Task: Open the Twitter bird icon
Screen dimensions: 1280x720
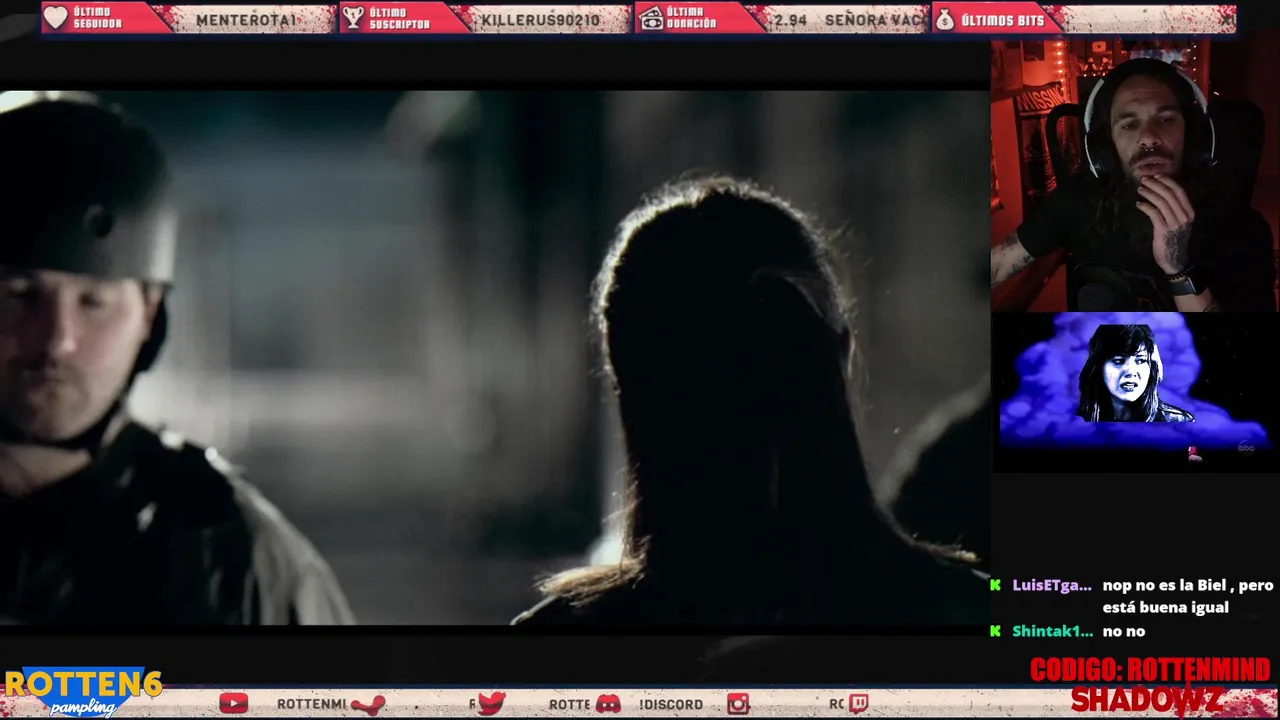Action: [x=491, y=704]
